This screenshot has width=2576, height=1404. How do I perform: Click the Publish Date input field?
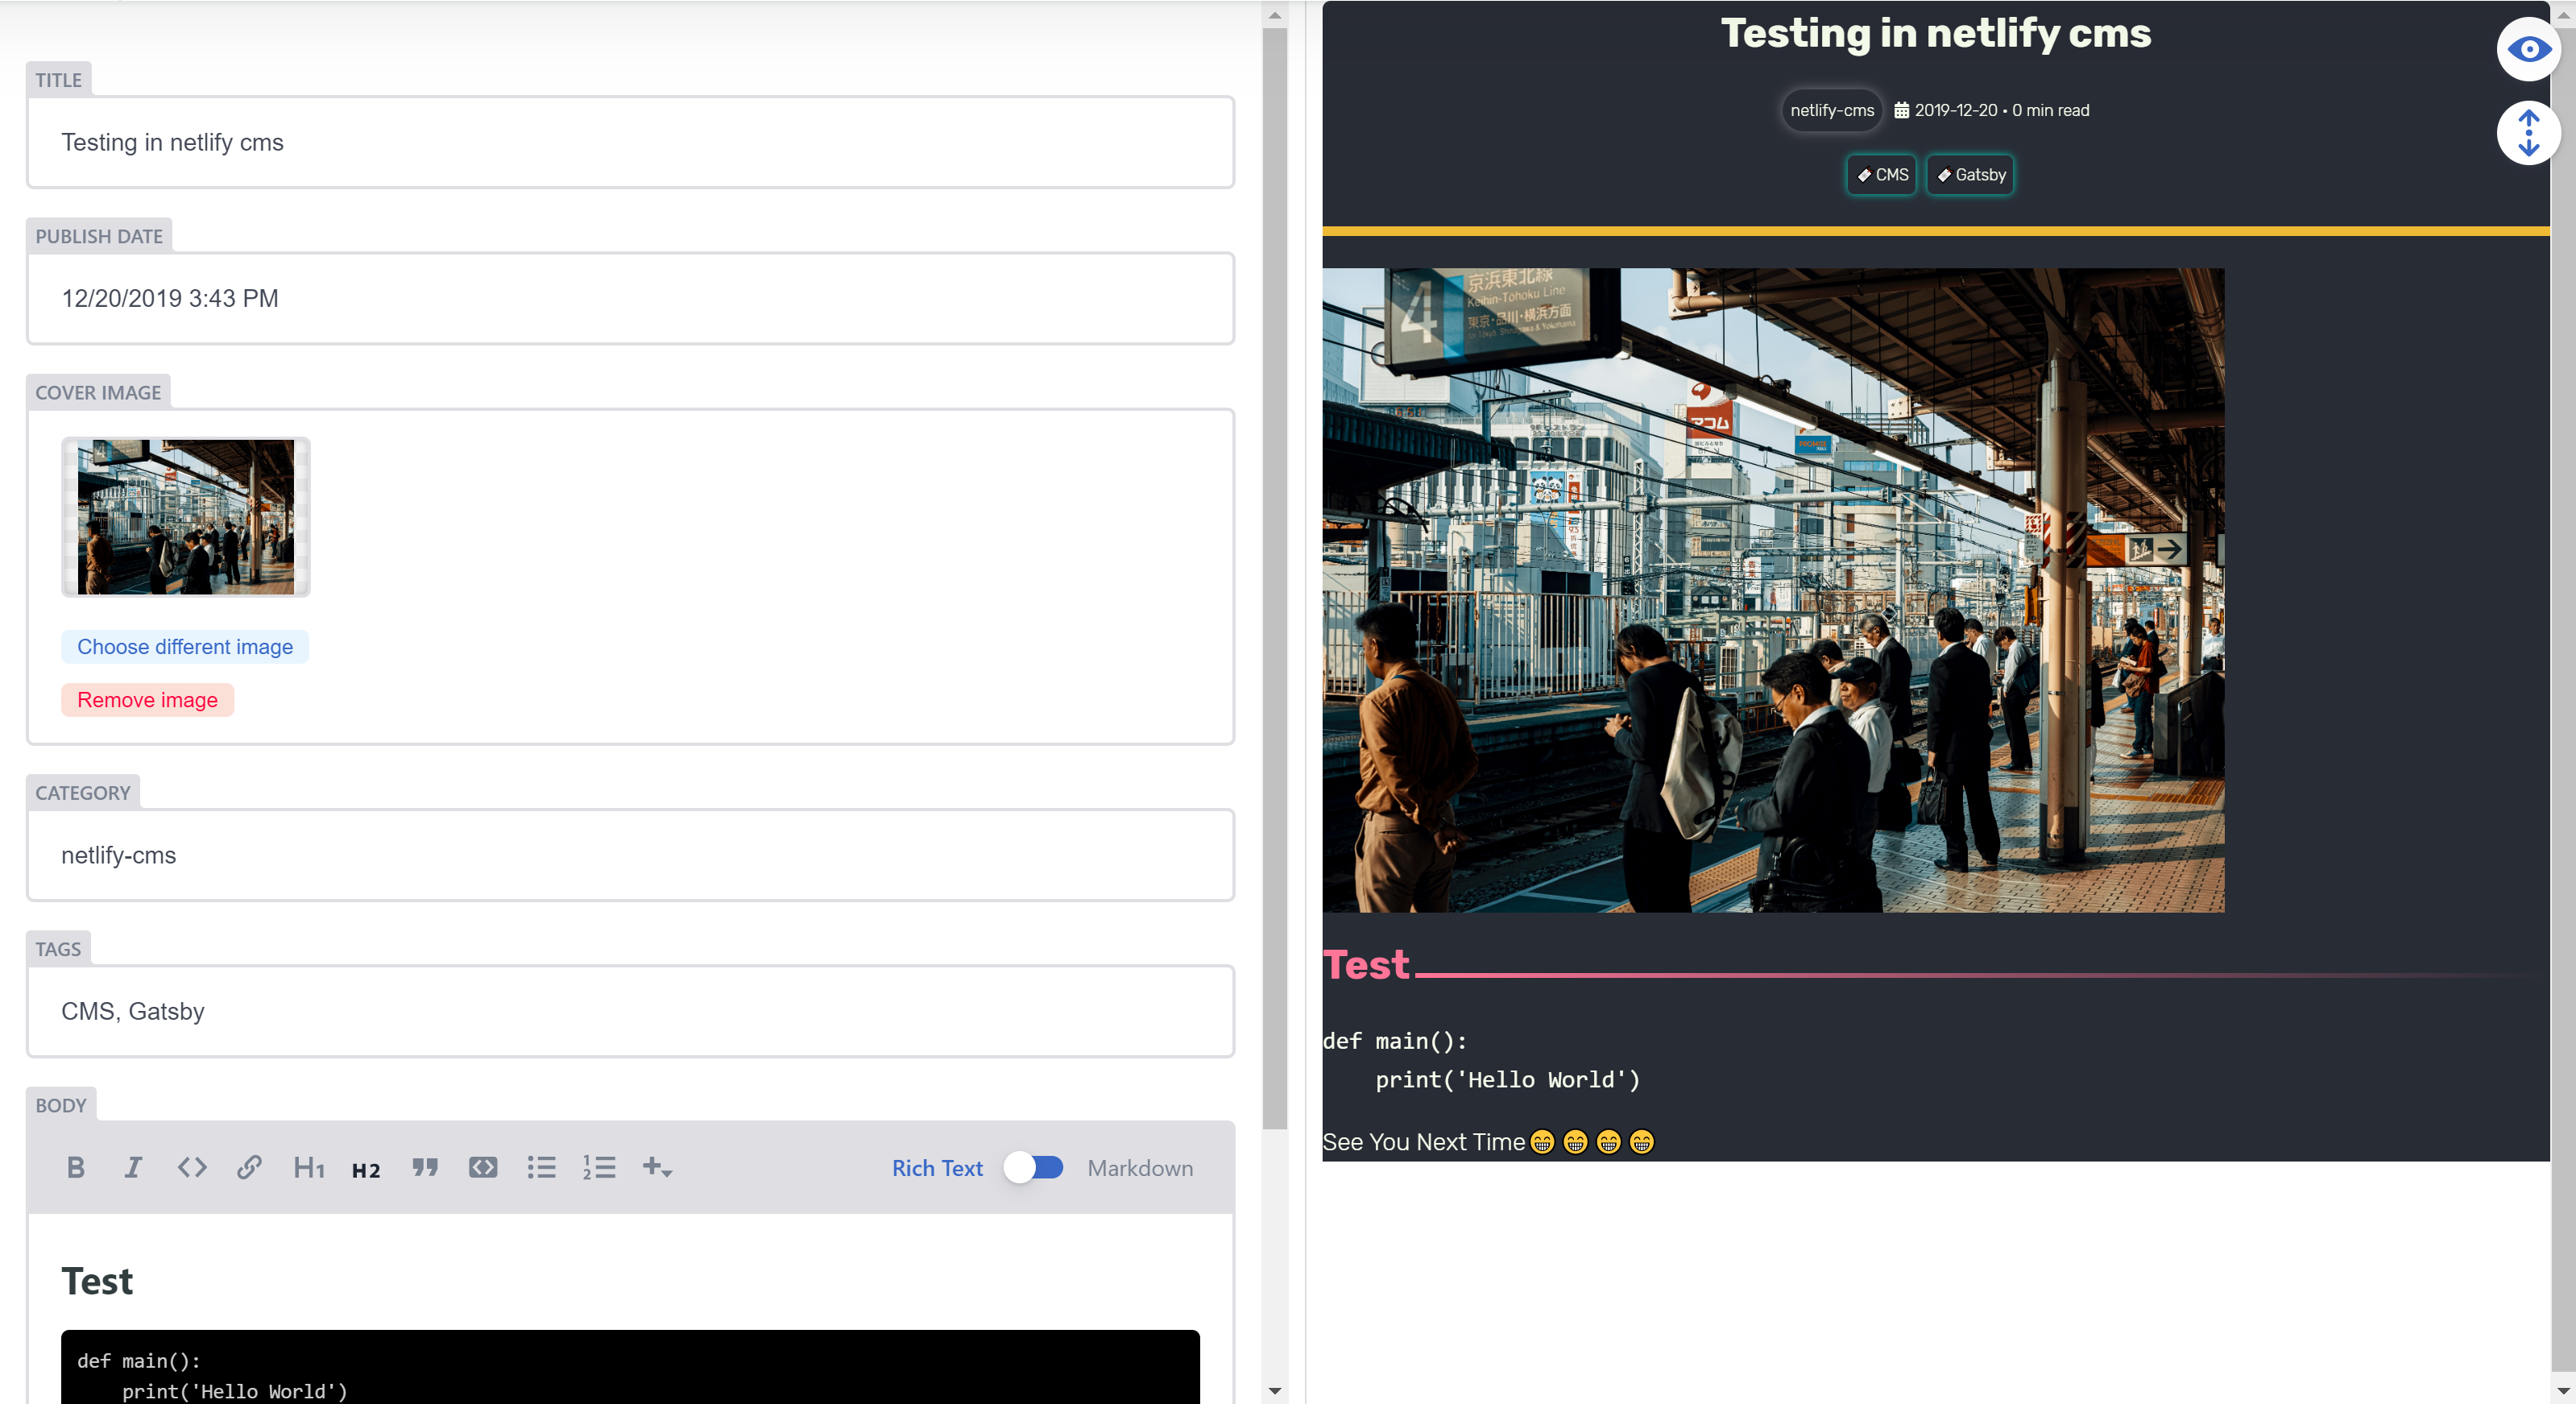[630, 298]
